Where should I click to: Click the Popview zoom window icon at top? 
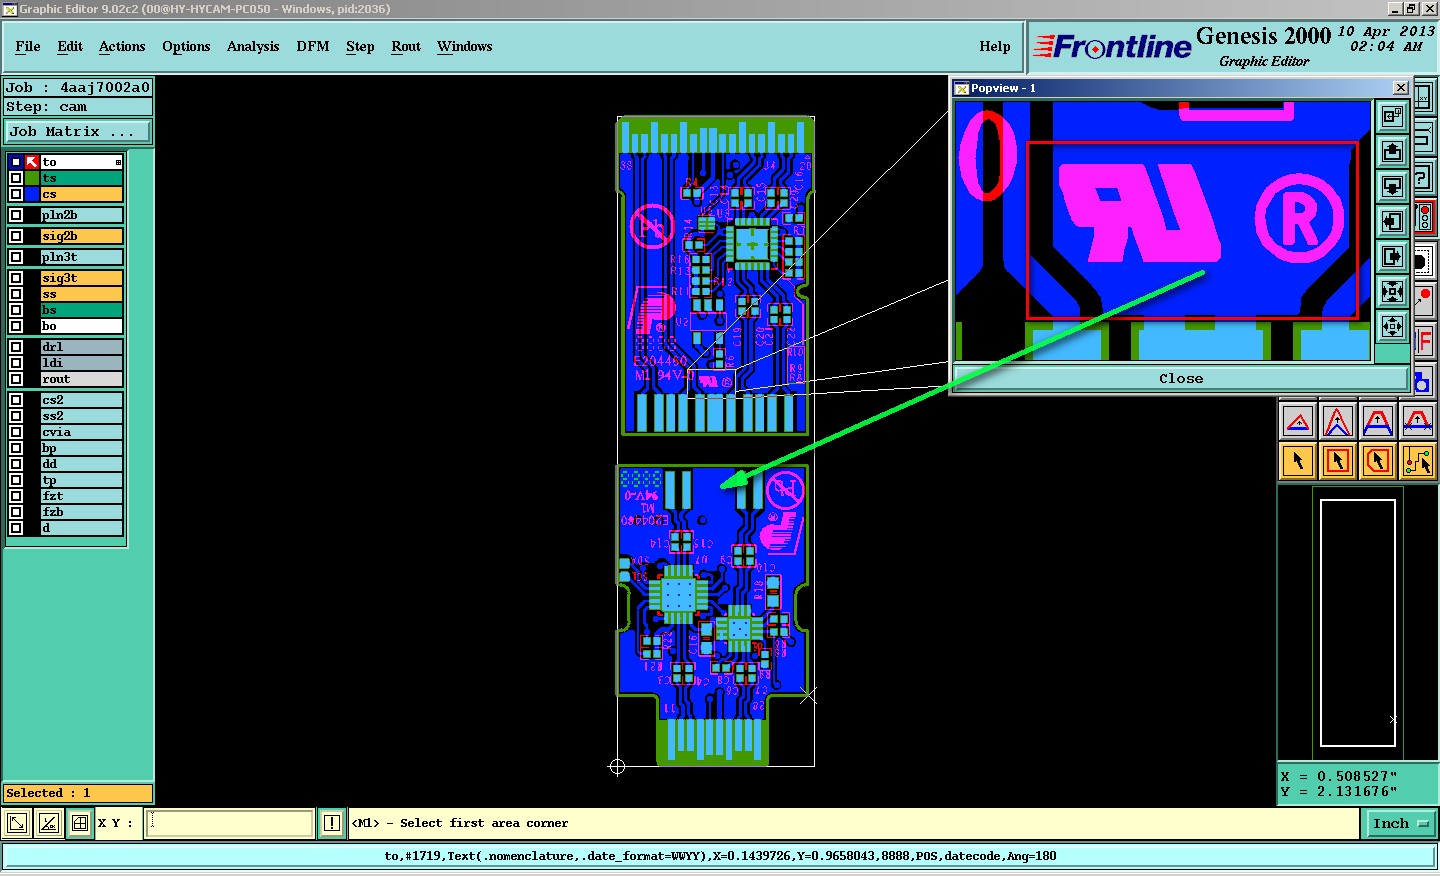click(x=1392, y=117)
